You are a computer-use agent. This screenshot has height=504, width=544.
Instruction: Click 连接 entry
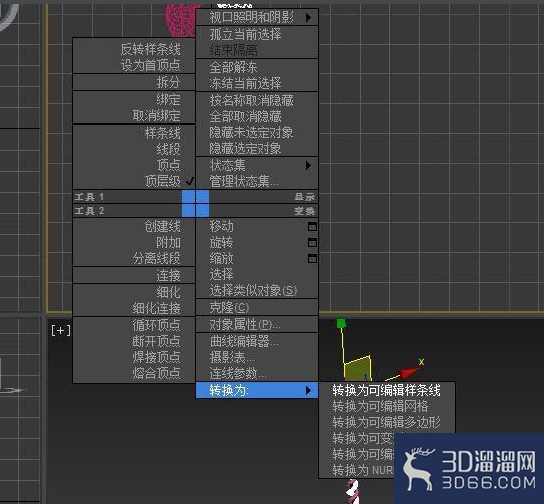[x=134, y=275]
